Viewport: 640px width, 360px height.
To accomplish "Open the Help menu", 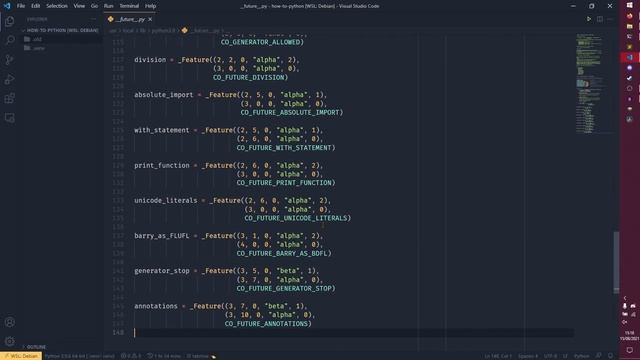I will 151,6.
